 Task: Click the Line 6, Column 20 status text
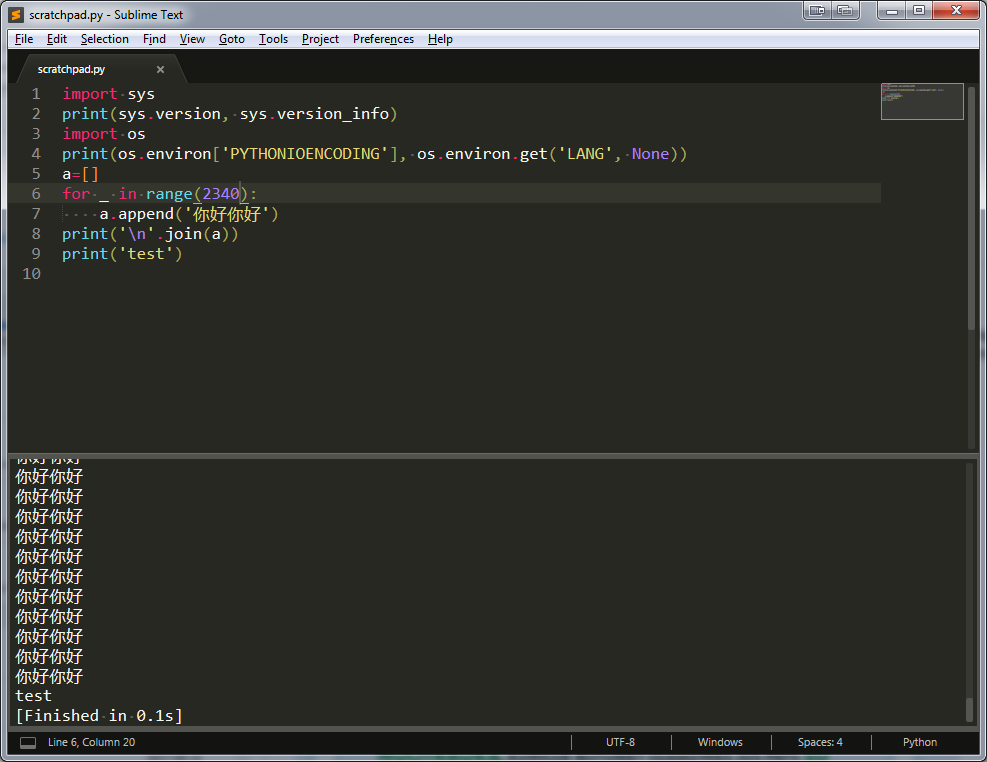[x=91, y=742]
